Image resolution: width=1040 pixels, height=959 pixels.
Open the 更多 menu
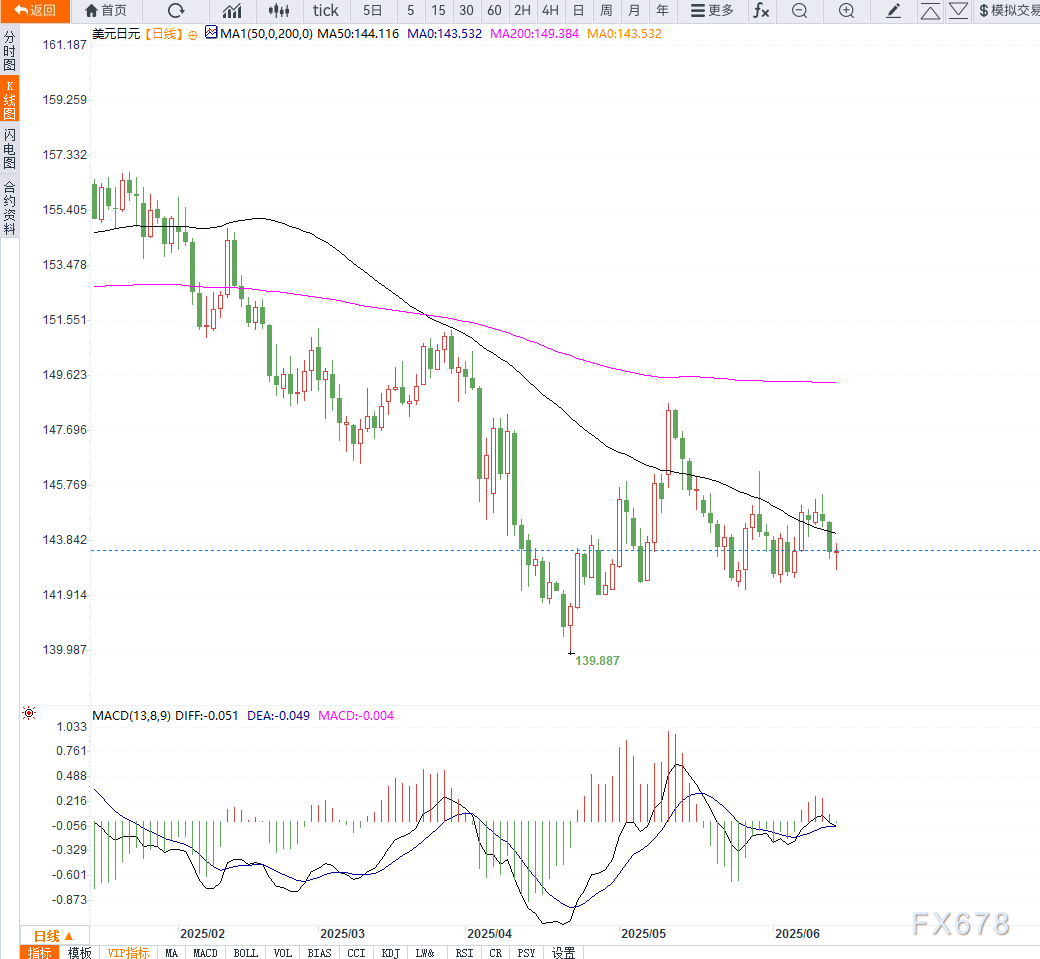pyautogui.click(x=711, y=11)
